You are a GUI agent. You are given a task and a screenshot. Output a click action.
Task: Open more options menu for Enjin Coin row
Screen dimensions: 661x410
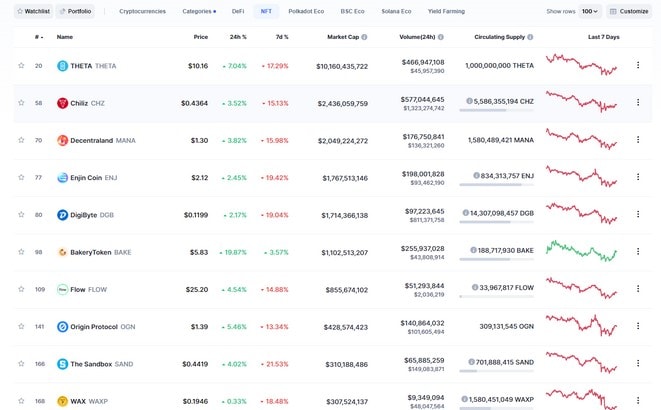tap(638, 177)
